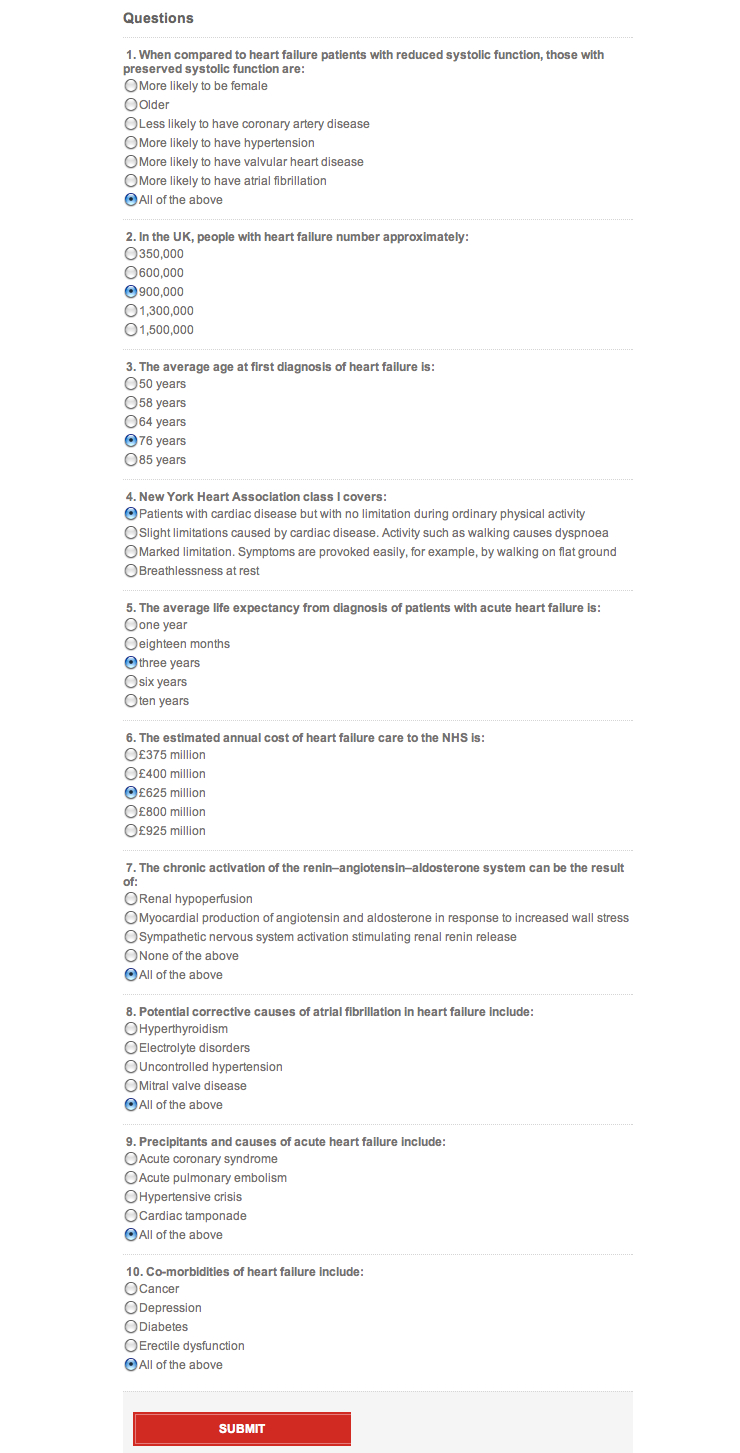
Task: Pick 'eighteen months' life expectancy option
Action: tap(131, 644)
